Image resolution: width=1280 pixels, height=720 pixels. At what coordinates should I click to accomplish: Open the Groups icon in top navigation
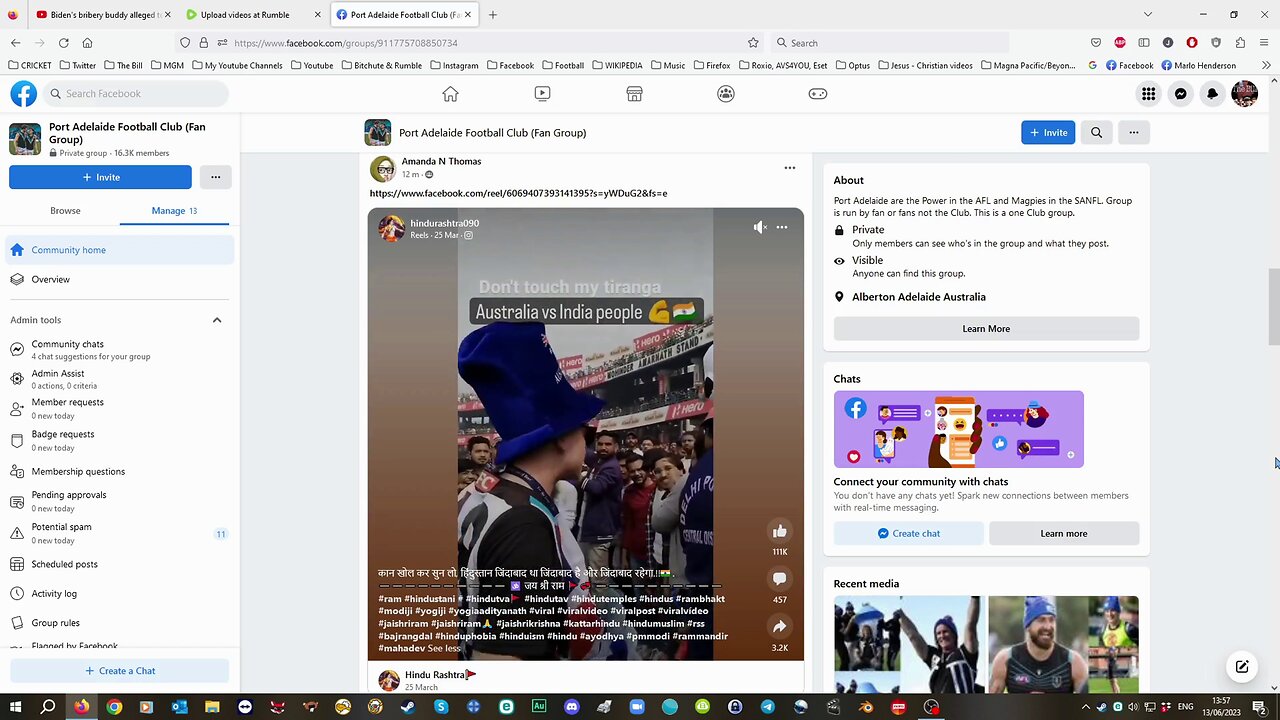(726, 93)
